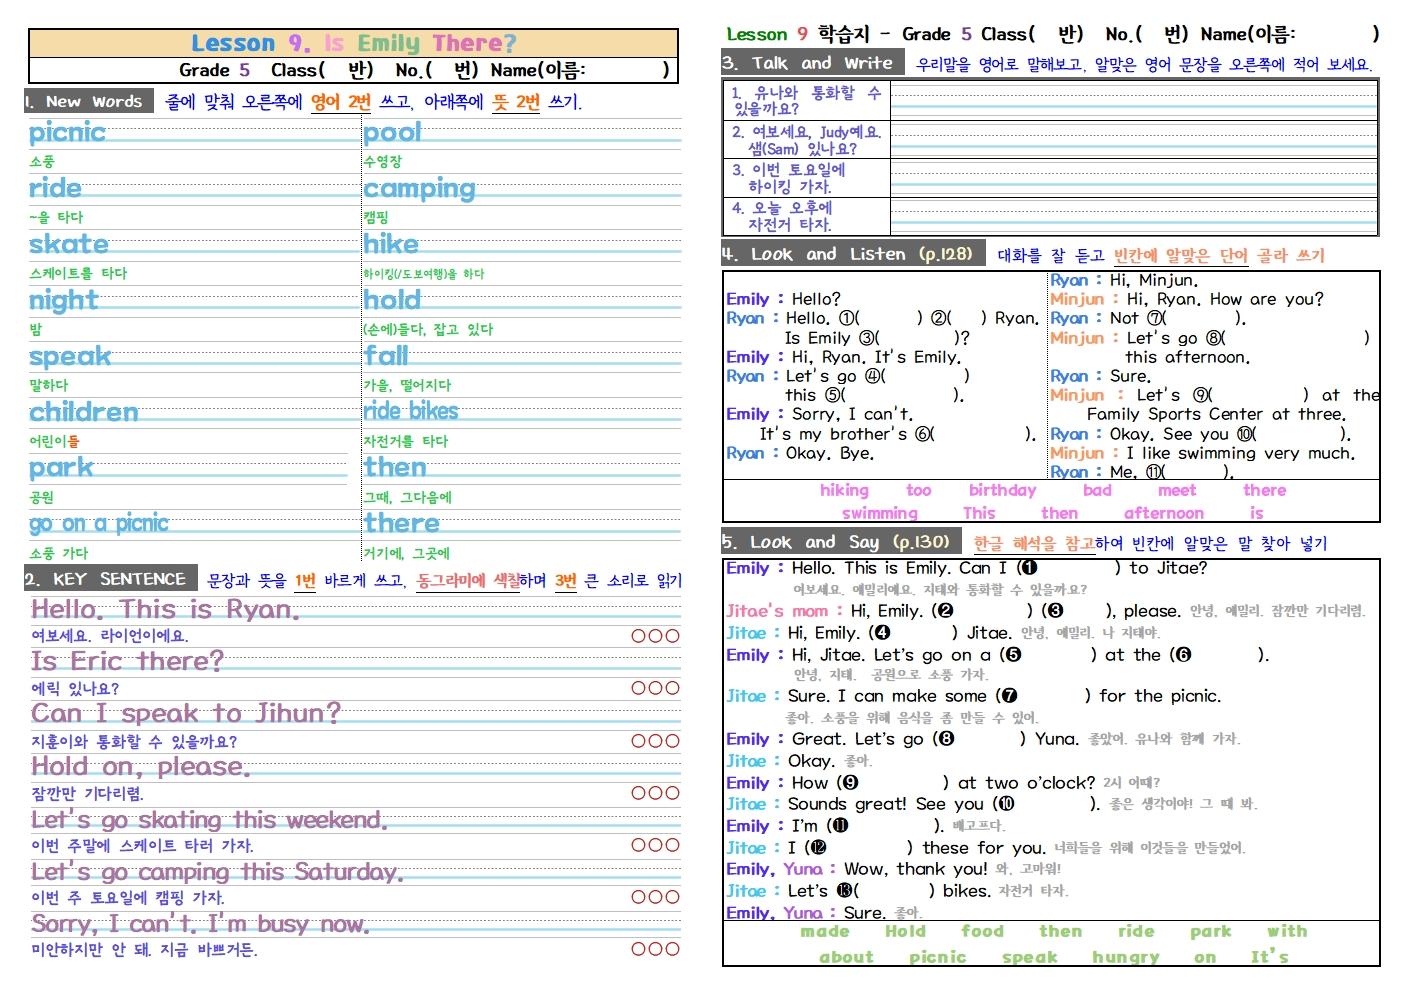Click the Korean line '잠깐만 기다리렴.'
1403x992 pixels.
pos(87,794)
